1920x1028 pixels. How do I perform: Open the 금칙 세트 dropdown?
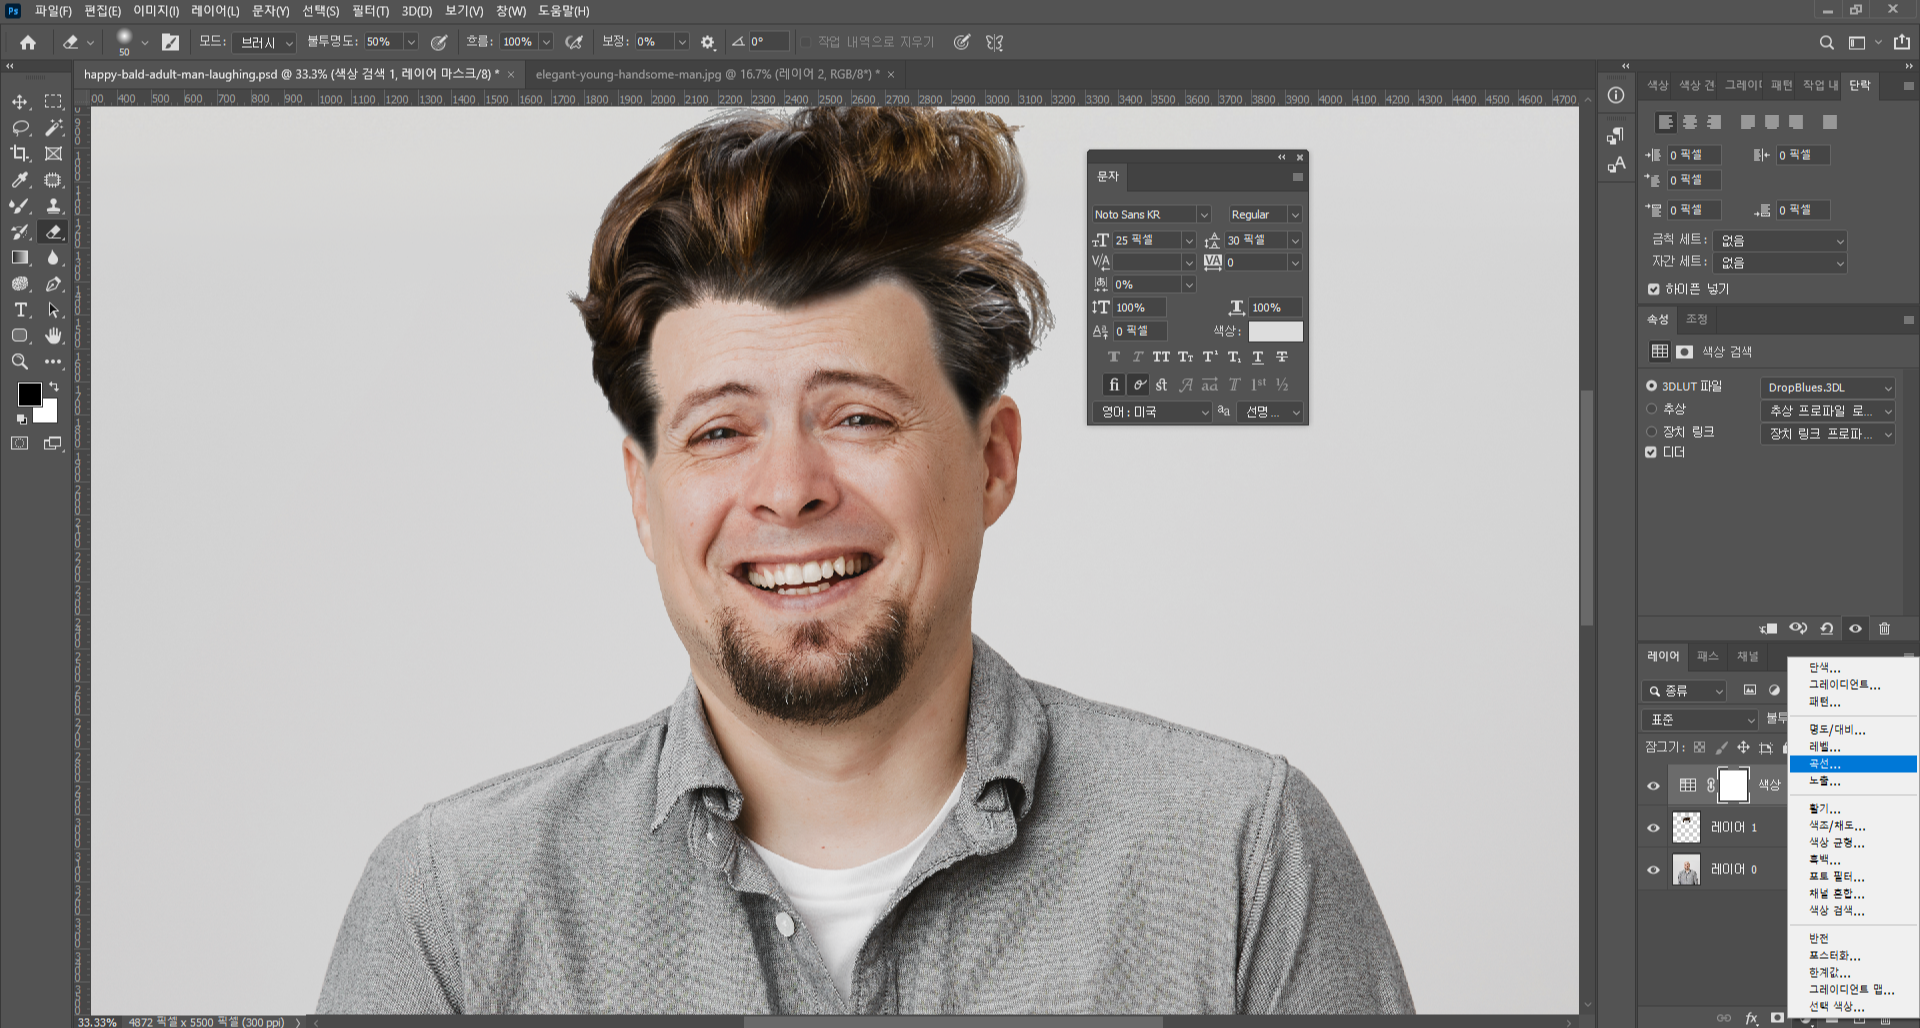[x=1780, y=241]
